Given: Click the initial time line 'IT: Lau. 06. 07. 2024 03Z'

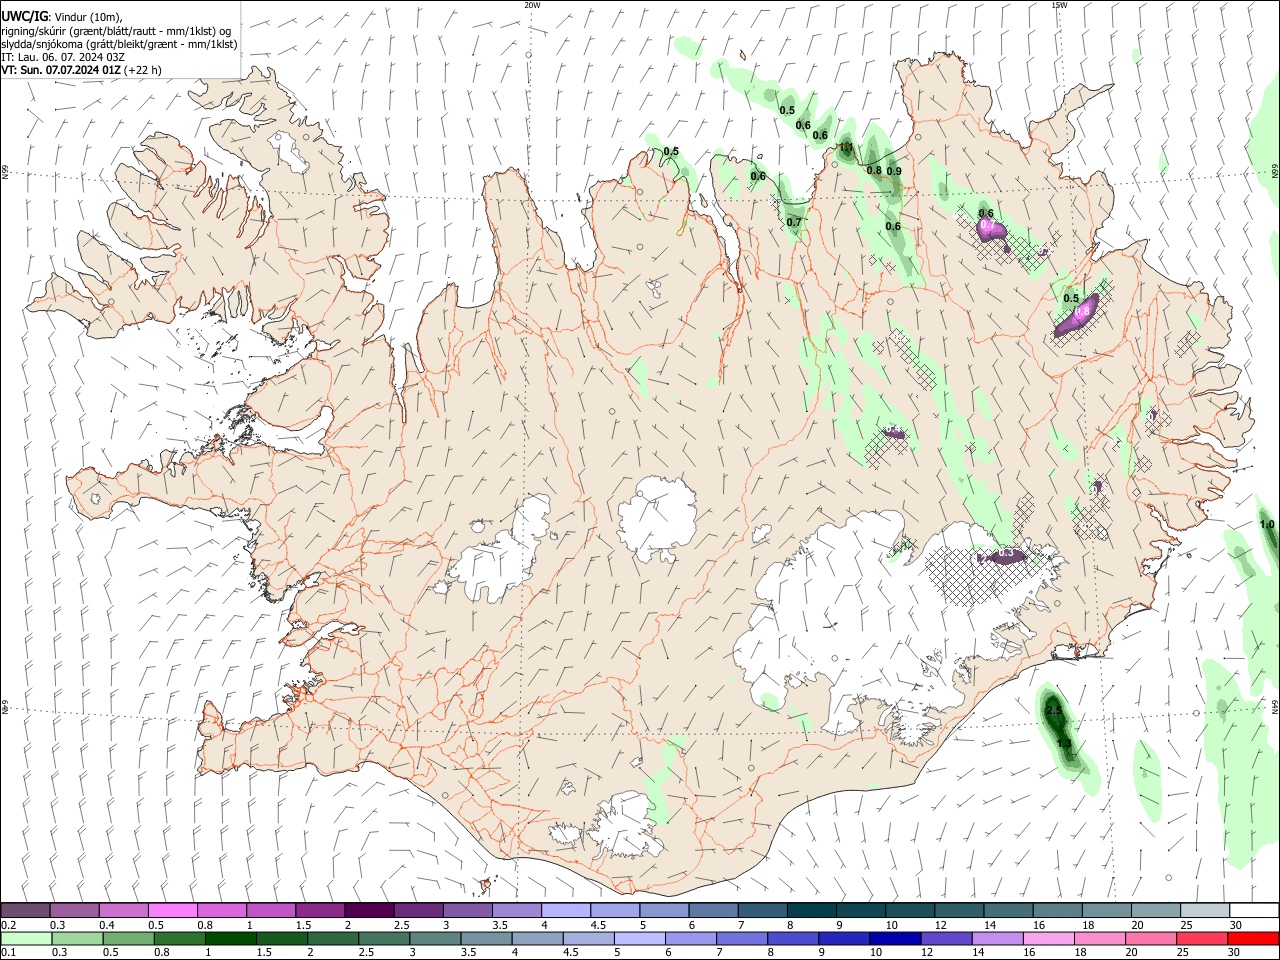Looking at the screenshot, I should 62,57.
